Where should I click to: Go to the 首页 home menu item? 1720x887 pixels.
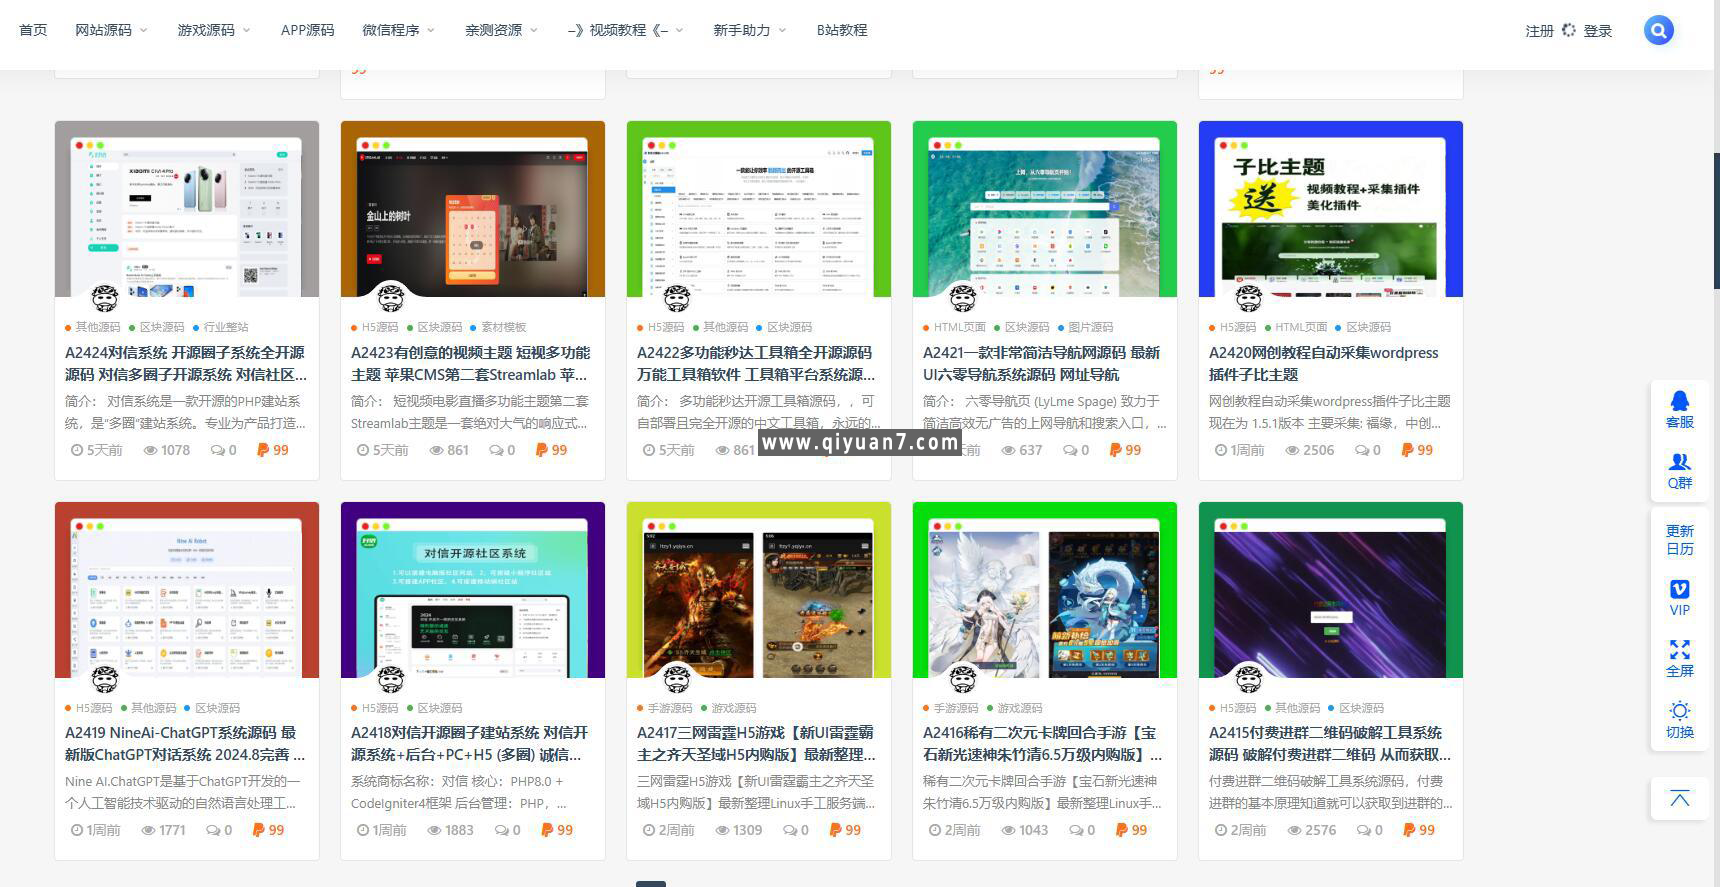tap(33, 30)
